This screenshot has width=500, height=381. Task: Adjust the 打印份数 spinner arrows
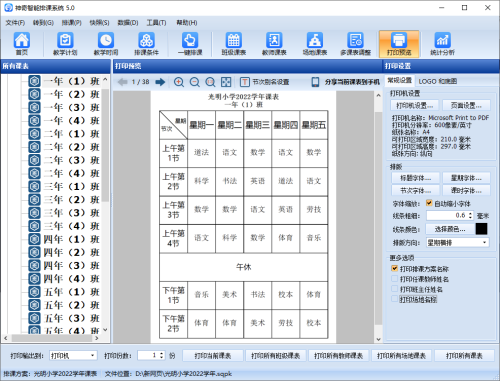(x=162, y=355)
